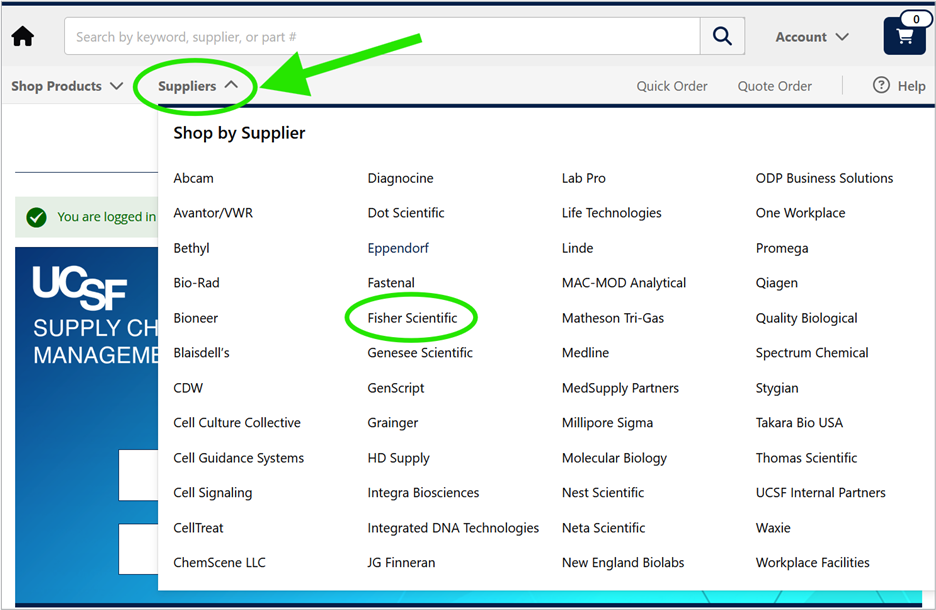This screenshot has width=936, height=610.
Task: Open Integrated DNA Technologies
Action: click(453, 528)
